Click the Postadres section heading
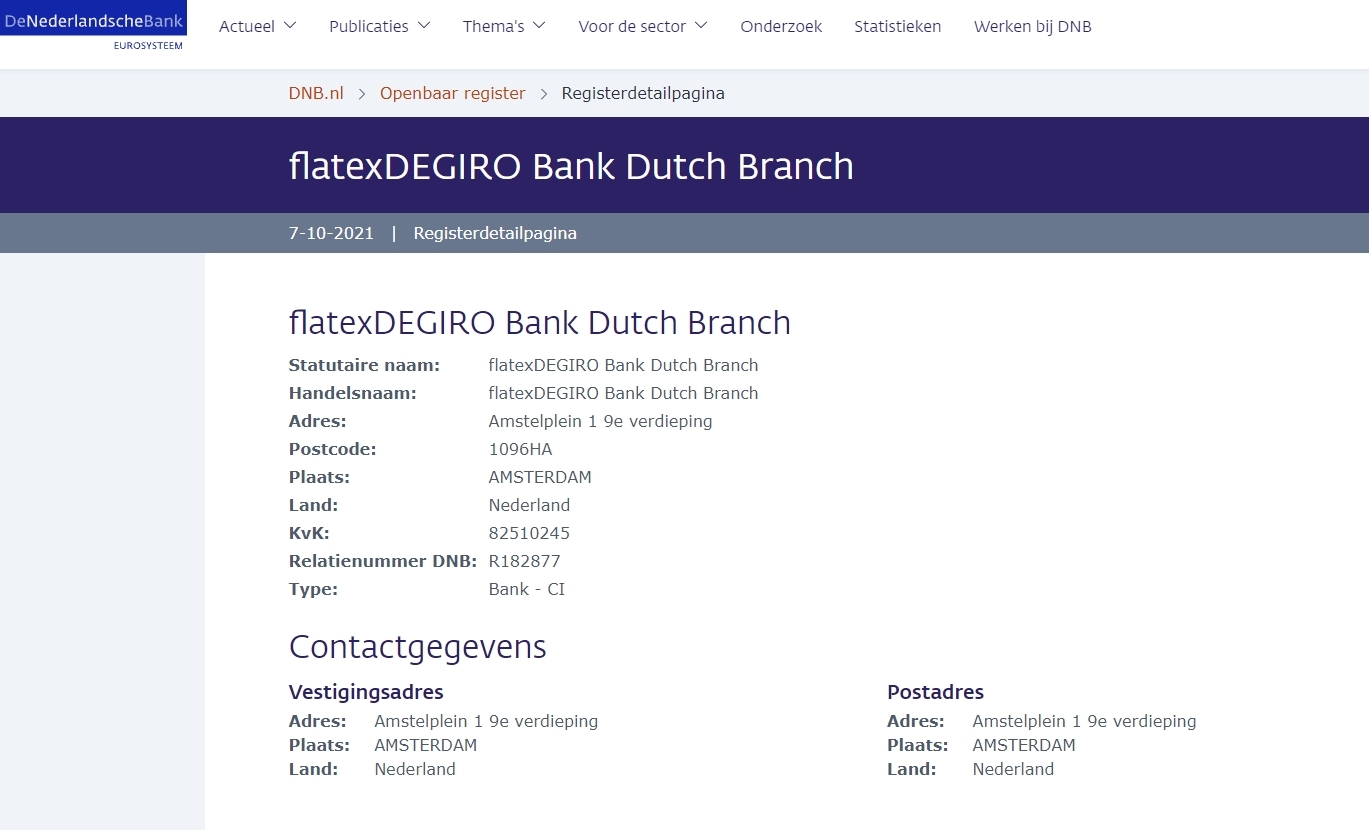Screen dimensions: 1369x830 (935, 692)
